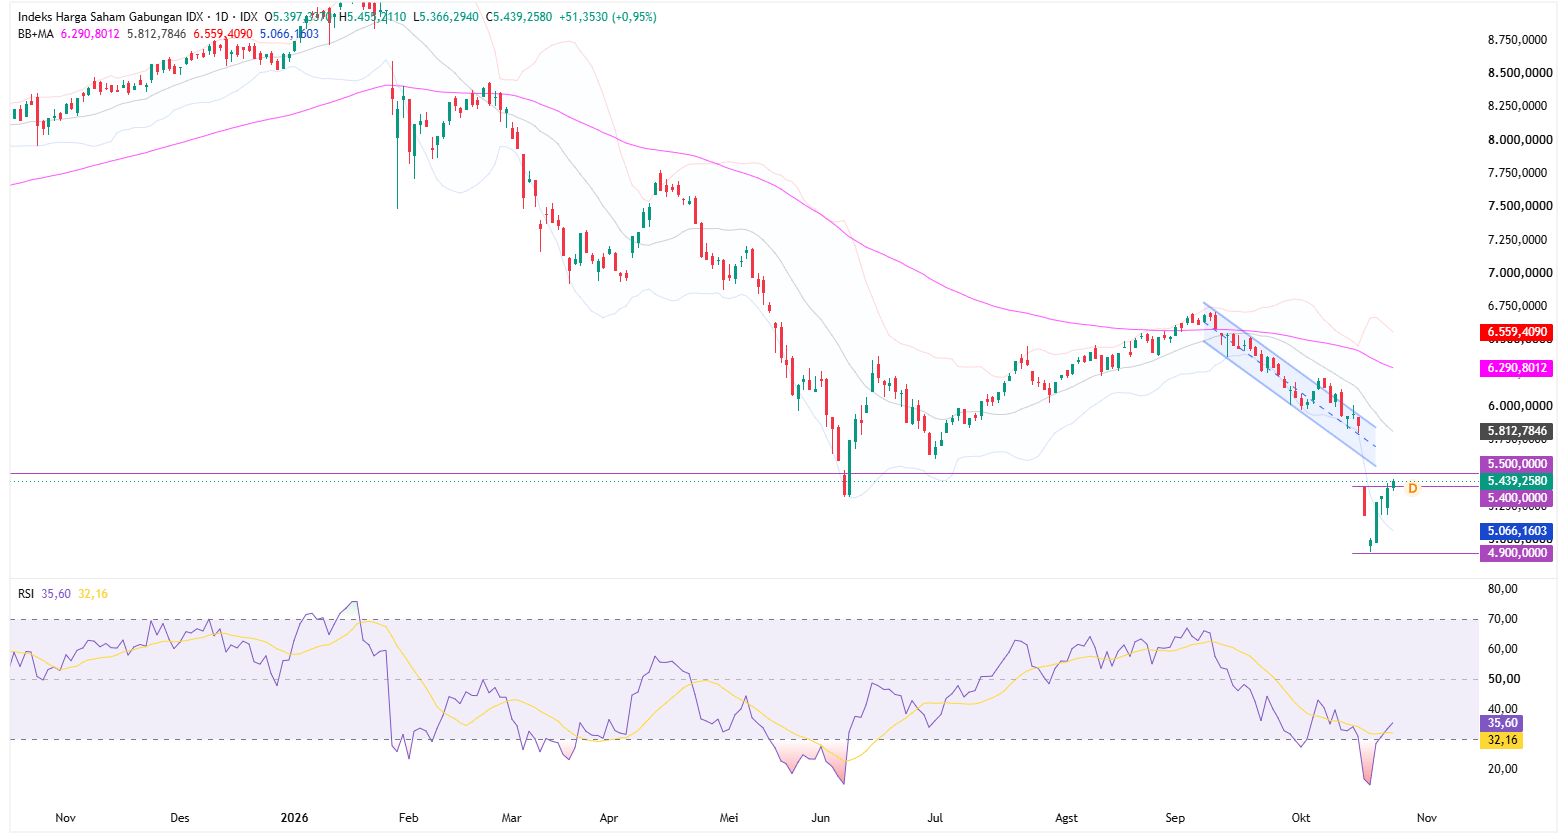The image size is (1567, 837).
Task: Click the green 5.439,2580 last price label
Action: [x=1517, y=481]
